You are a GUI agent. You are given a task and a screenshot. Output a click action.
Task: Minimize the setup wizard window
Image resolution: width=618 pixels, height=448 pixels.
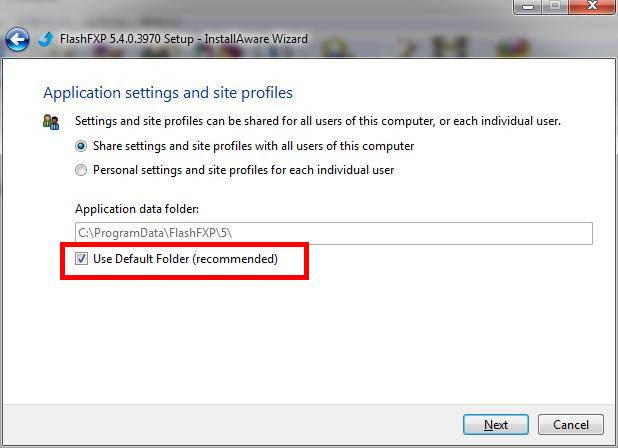pos(529,7)
